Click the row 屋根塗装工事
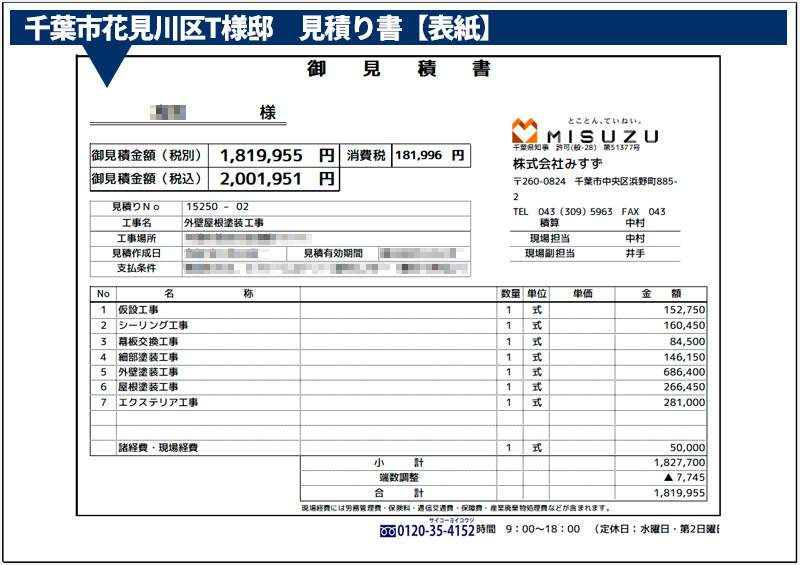This screenshot has width=800, height=565. [x=398, y=387]
